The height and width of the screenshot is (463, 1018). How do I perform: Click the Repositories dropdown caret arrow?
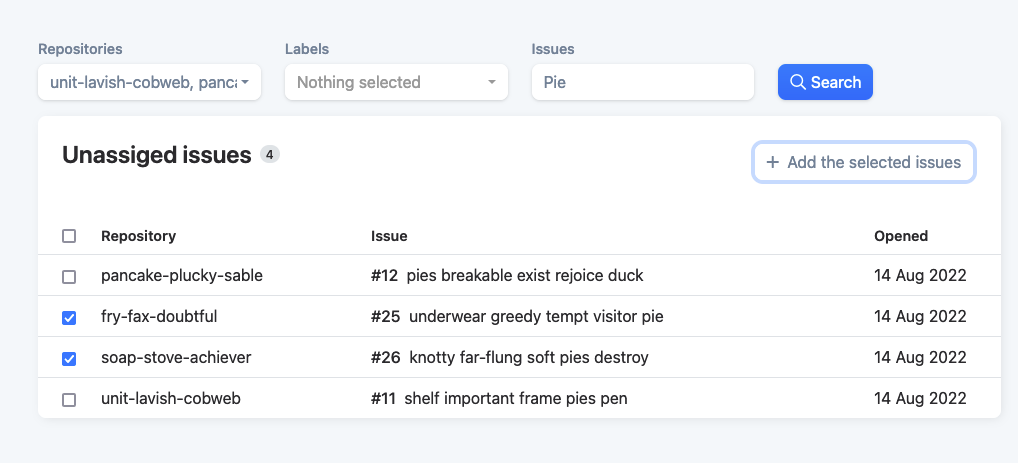(x=245, y=82)
